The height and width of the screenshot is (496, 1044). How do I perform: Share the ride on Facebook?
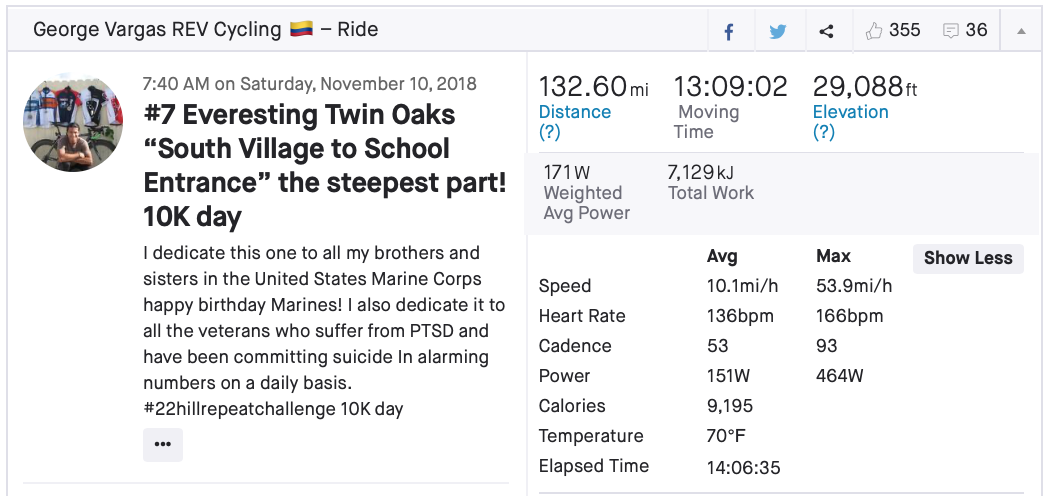point(729,31)
